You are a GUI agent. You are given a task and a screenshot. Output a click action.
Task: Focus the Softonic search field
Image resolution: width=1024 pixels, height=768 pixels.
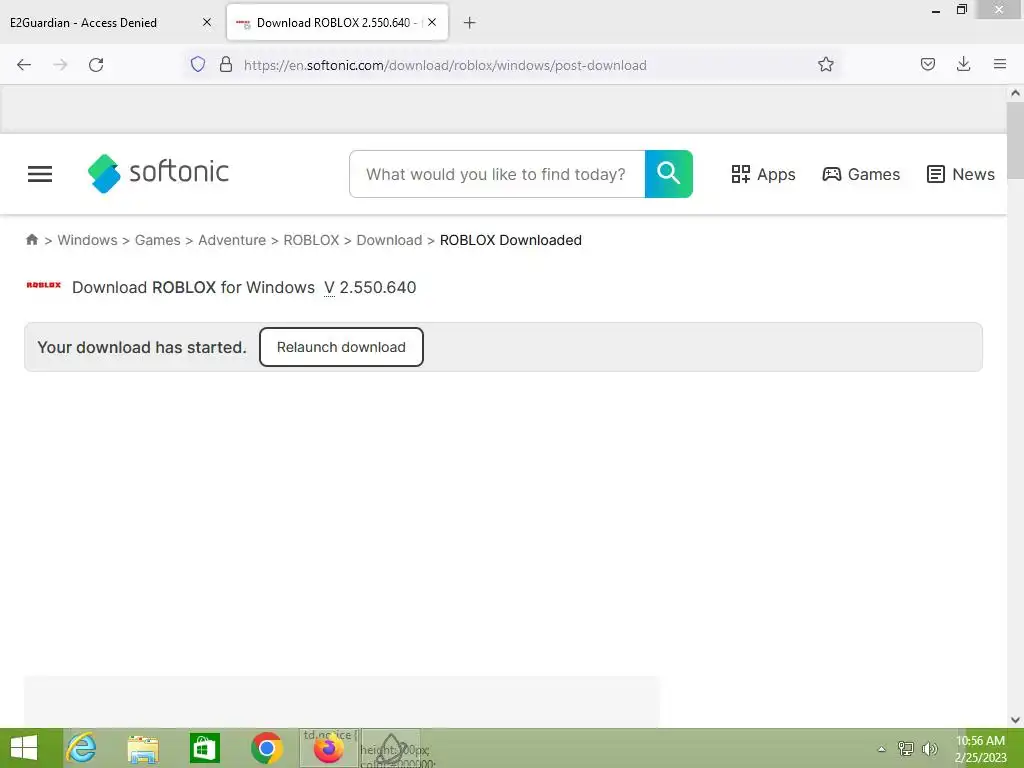click(x=497, y=174)
